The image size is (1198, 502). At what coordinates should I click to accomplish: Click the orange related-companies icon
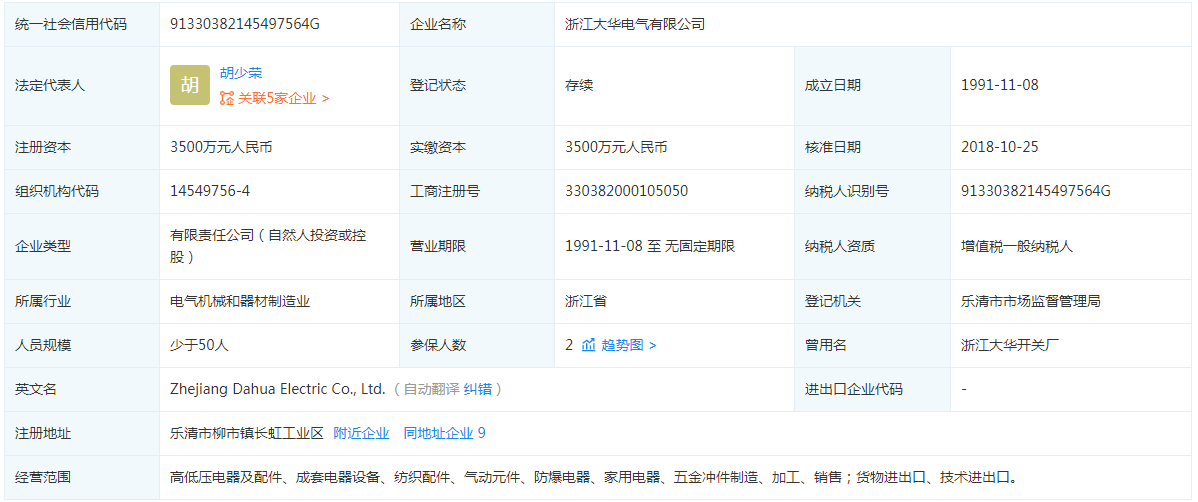coord(227,98)
